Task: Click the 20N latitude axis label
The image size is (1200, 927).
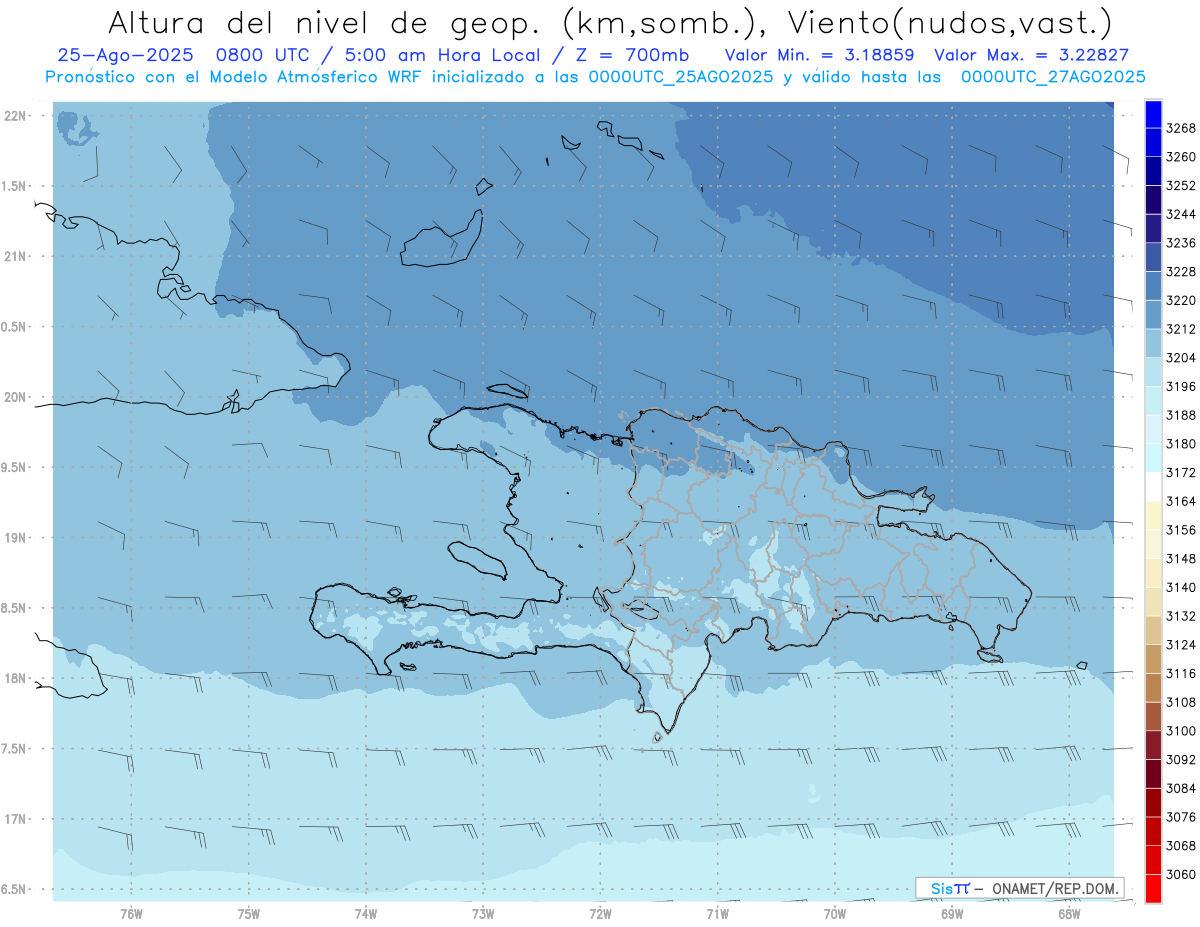Action: click(14, 397)
